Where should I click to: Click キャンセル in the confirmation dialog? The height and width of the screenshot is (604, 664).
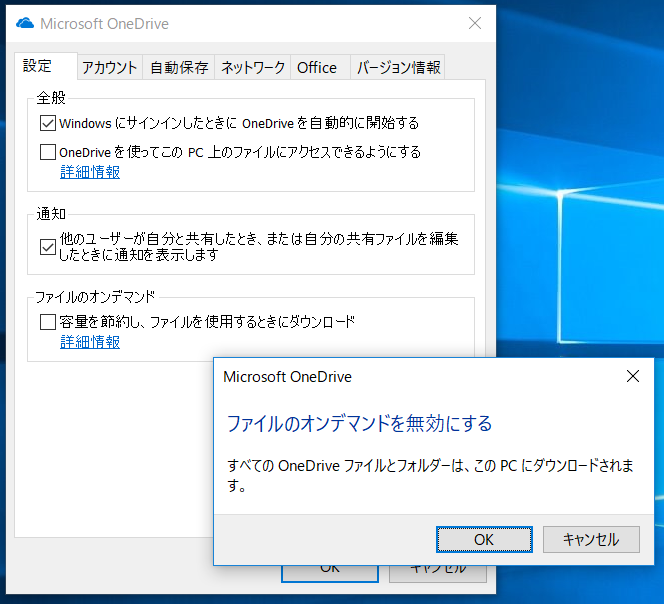591,540
